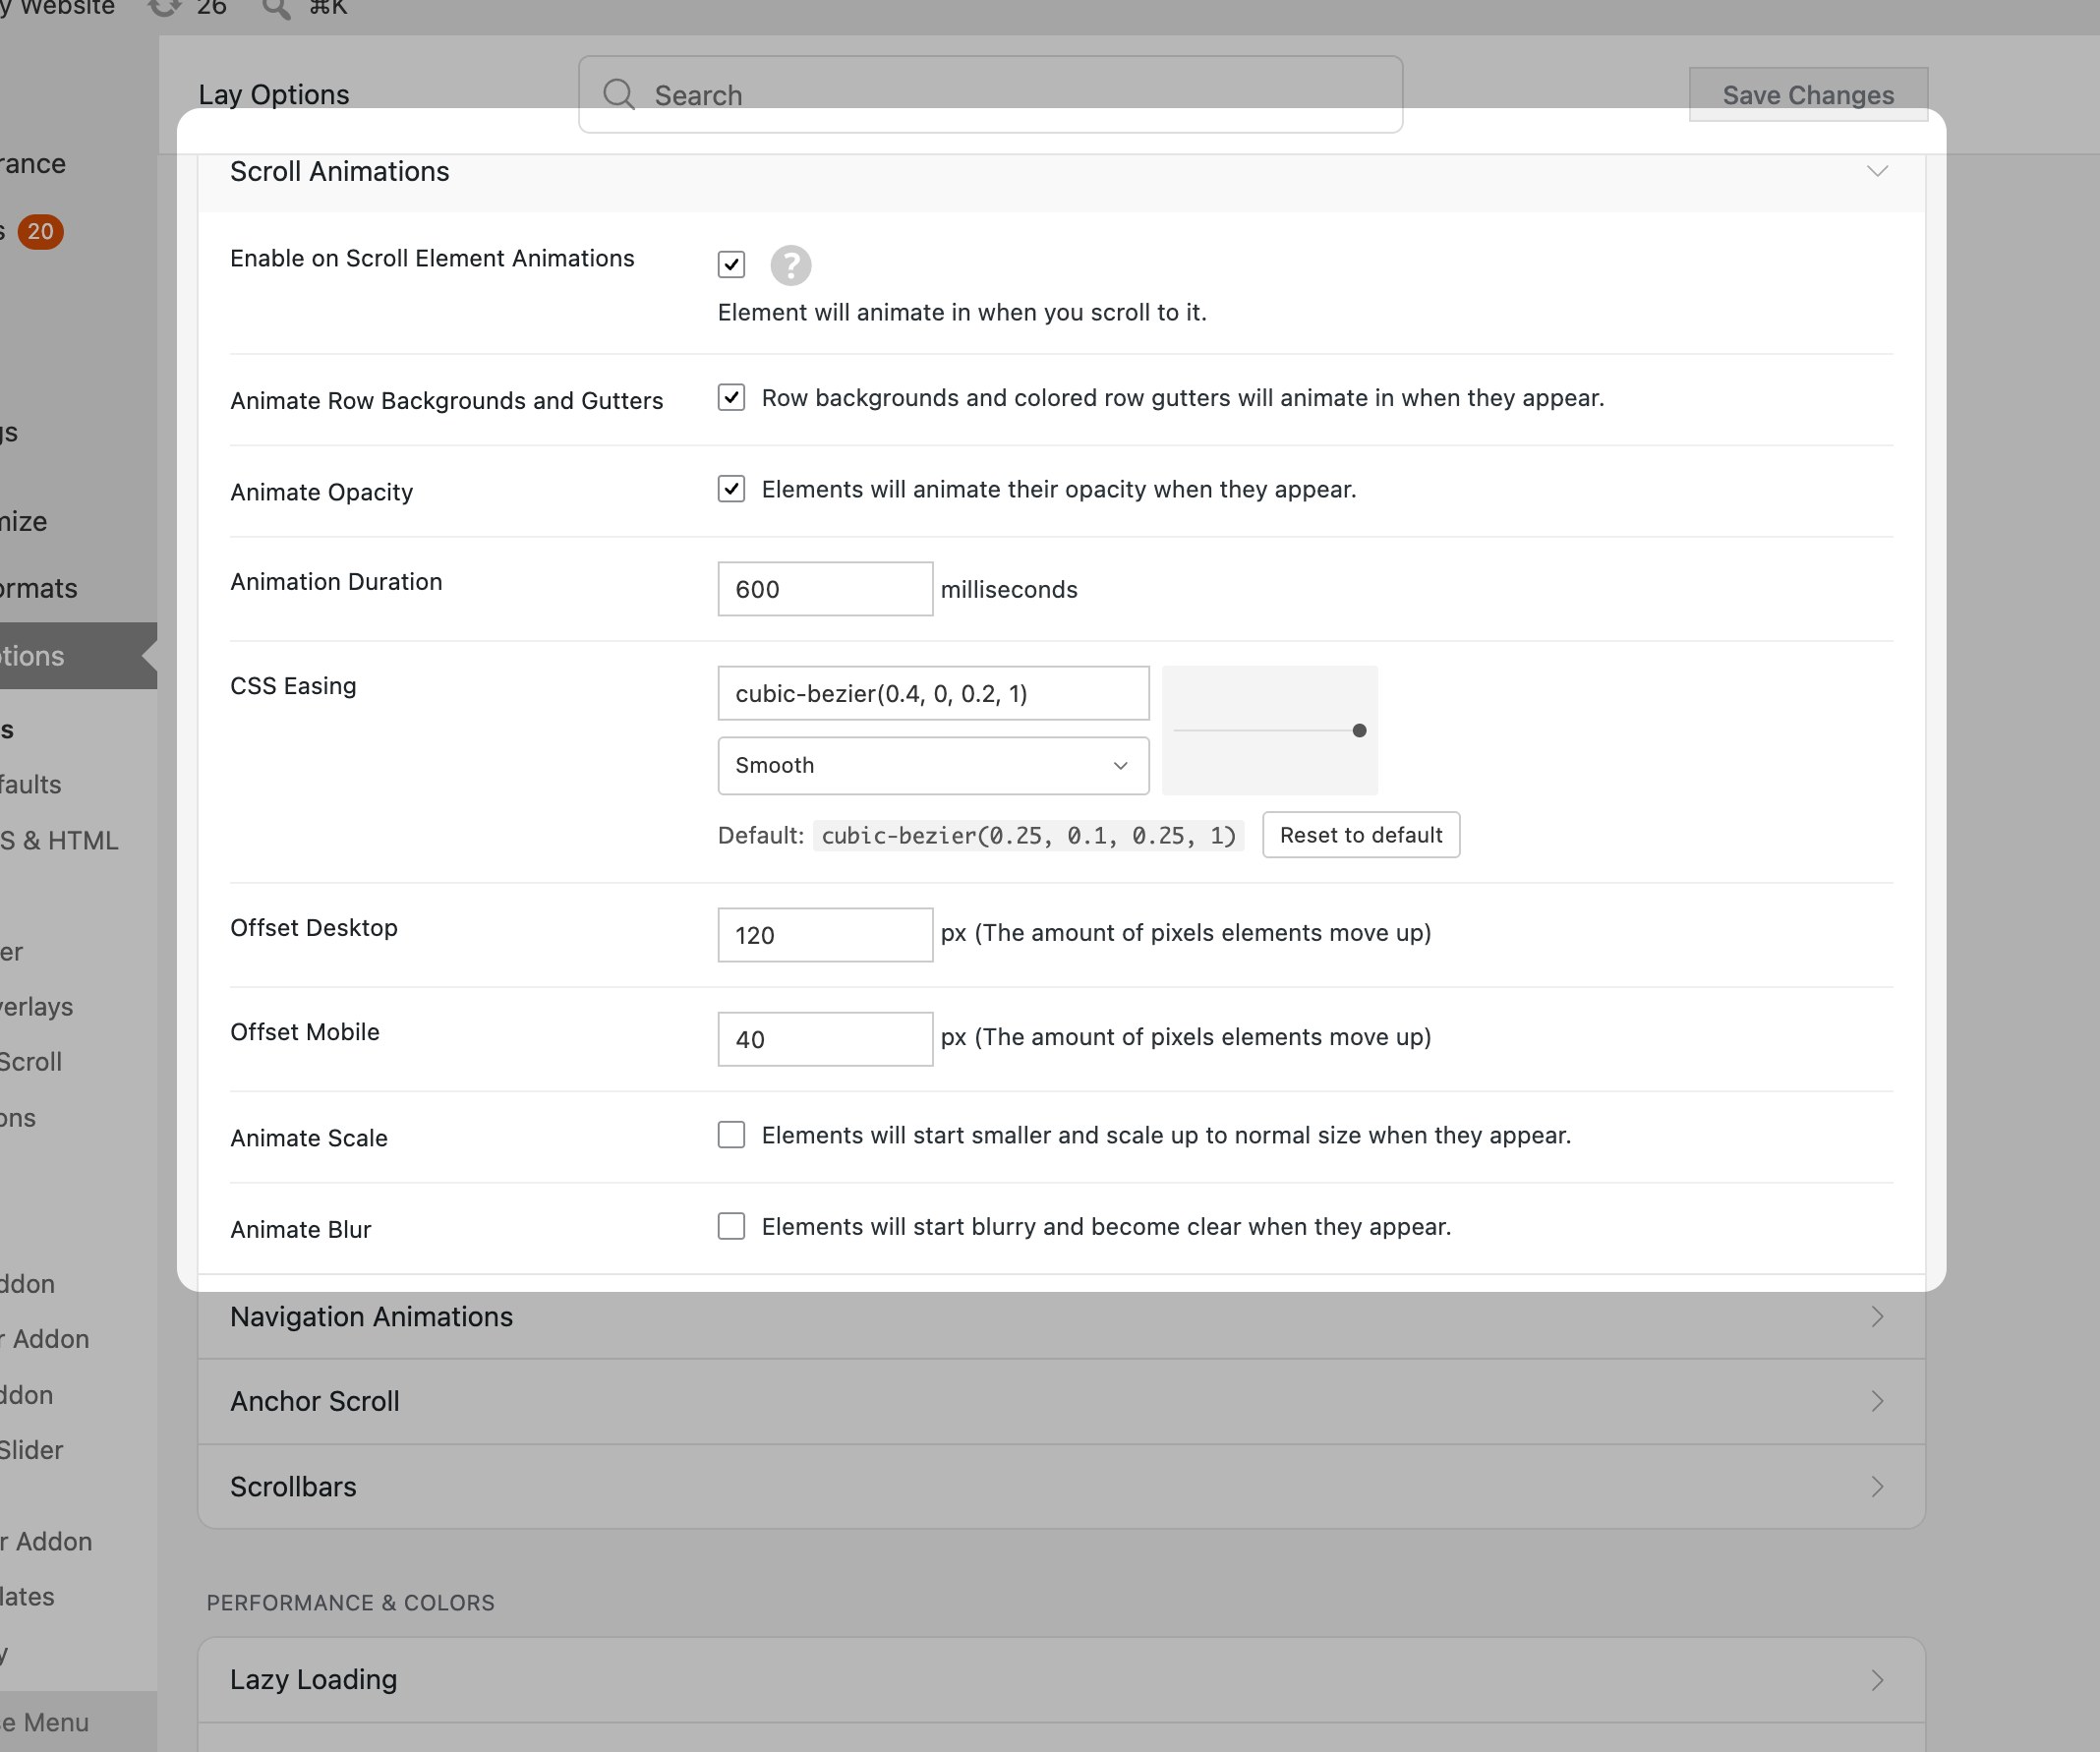Expand the Anchor Scroll section
Viewport: 2100px width, 1752px height.
[x=1061, y=1401]
